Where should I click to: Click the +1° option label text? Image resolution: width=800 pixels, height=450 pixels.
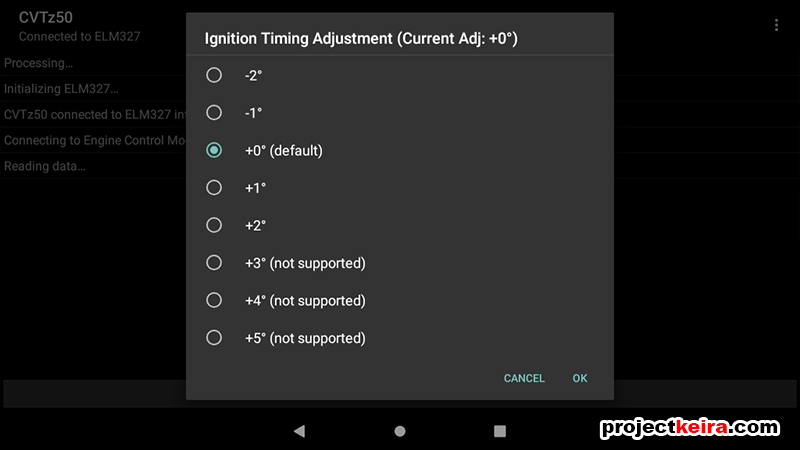tap(255, 188)
